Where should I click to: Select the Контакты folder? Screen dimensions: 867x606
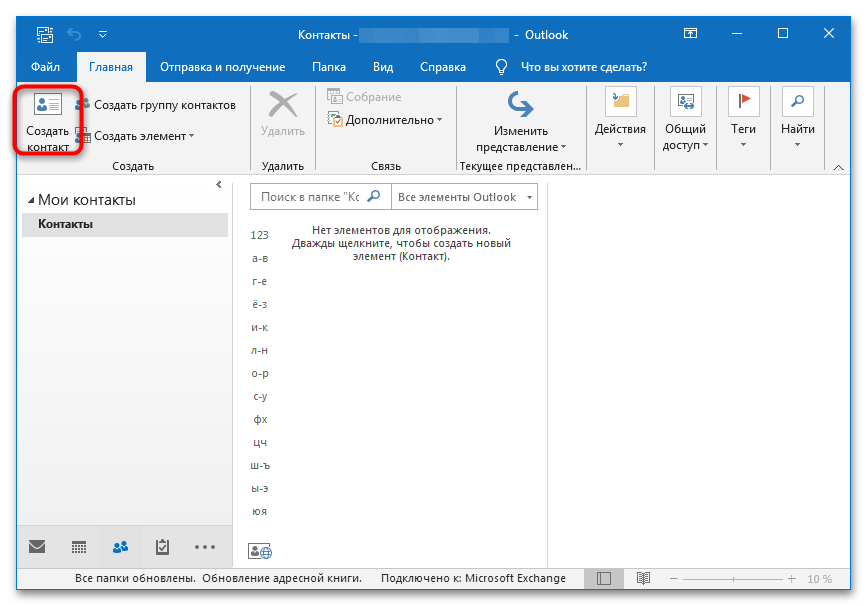pyautogui.click(x=125, y=224)
